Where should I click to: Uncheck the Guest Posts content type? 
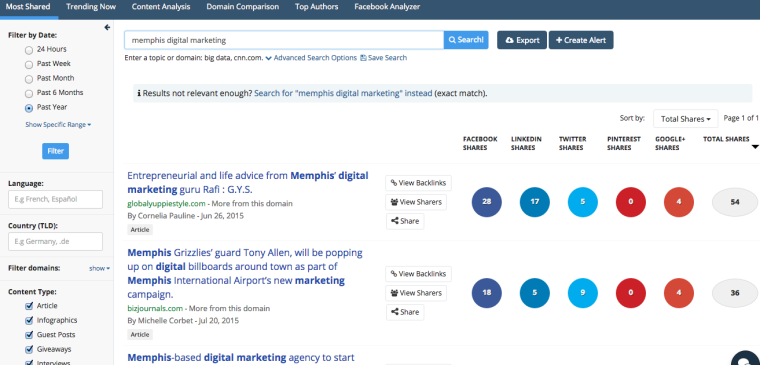tap(29, 335)
